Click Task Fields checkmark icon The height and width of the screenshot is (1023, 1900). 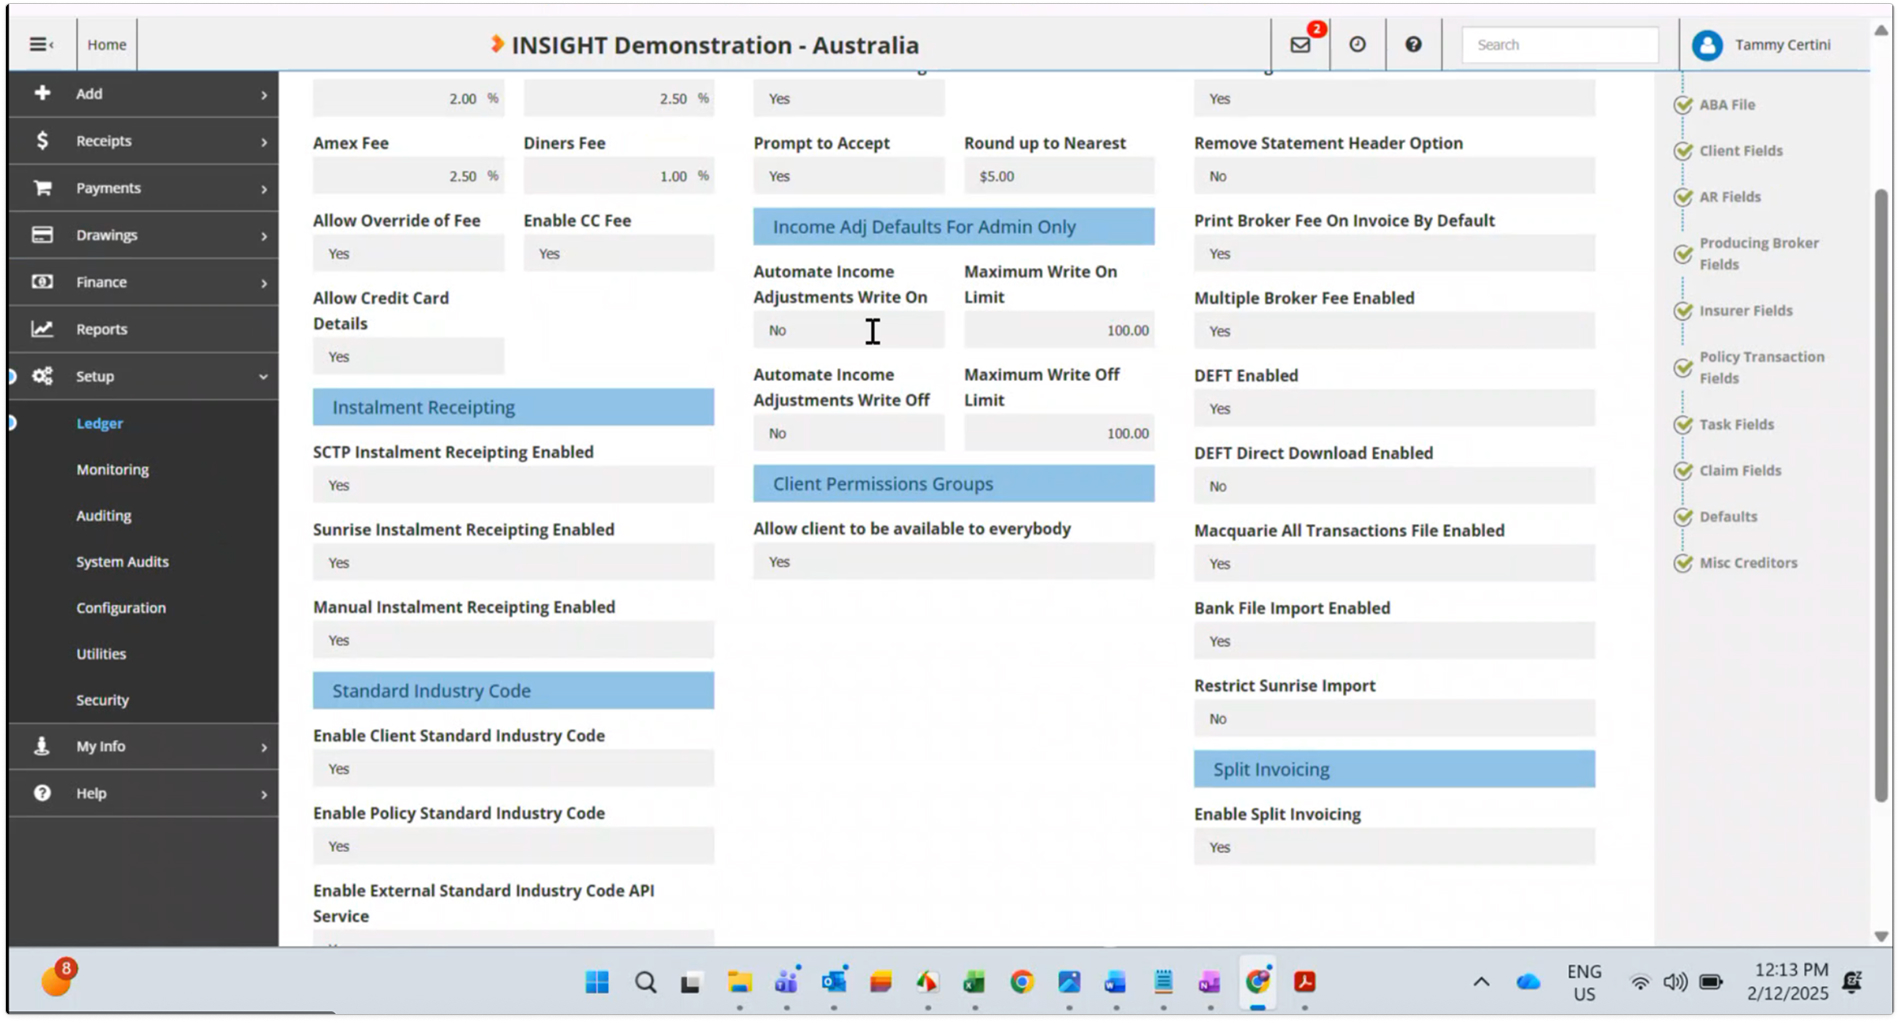[1683, 424]
